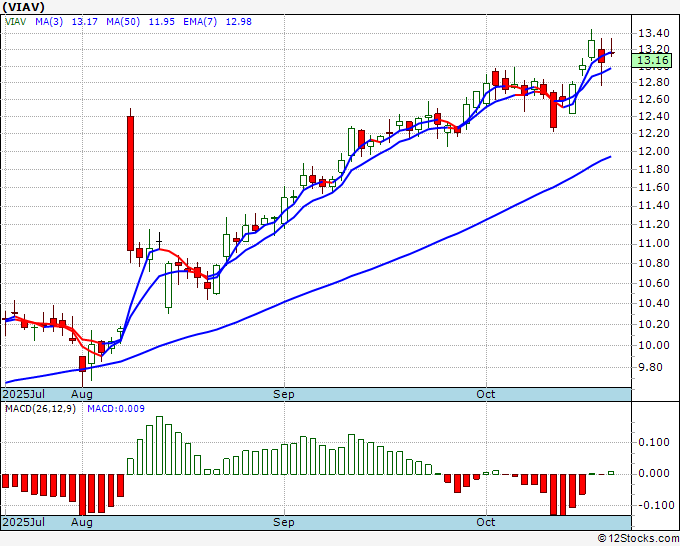Image resolution: width=680 pixels, height=546 pixels.
Task: Click the EMA(7) value 12.98
Action: 239,22
